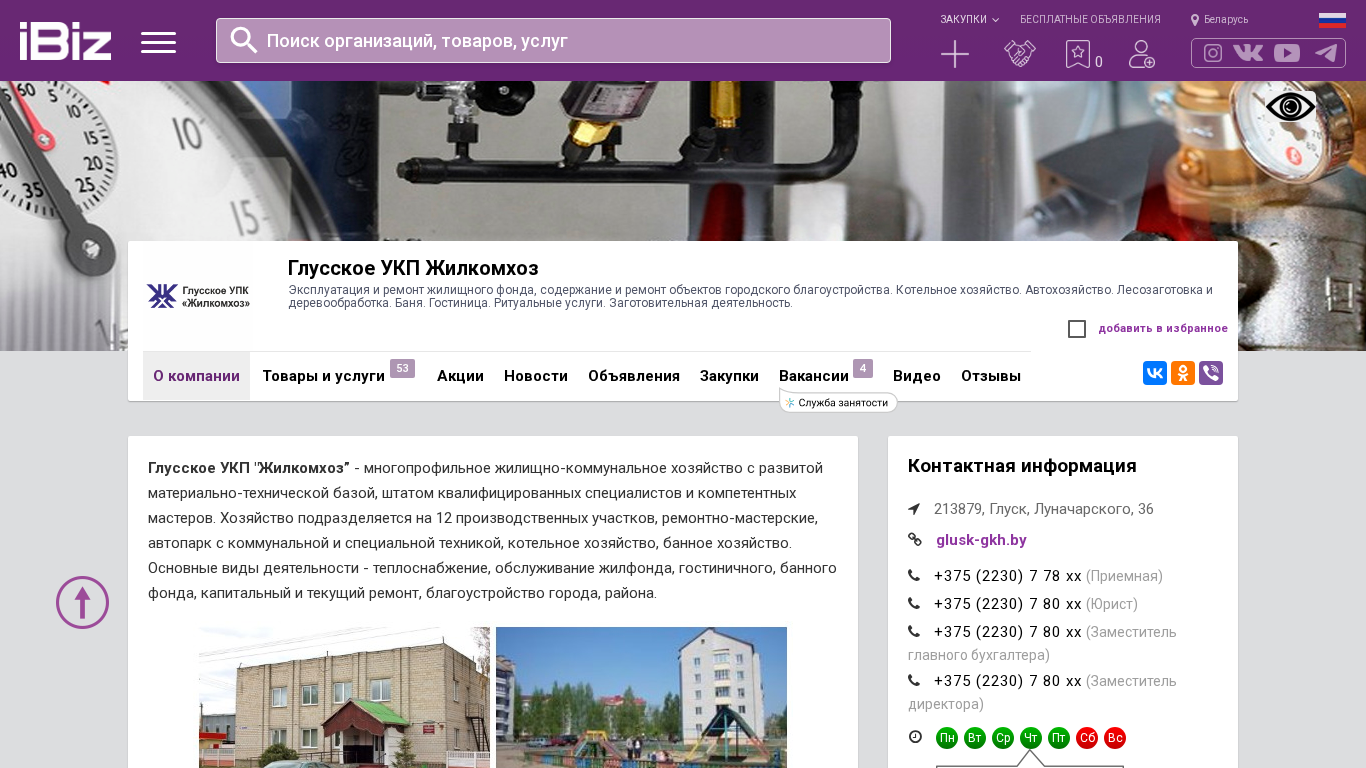
Task: Select Saturday (Сб) schedule circle
Action: 1087,738
